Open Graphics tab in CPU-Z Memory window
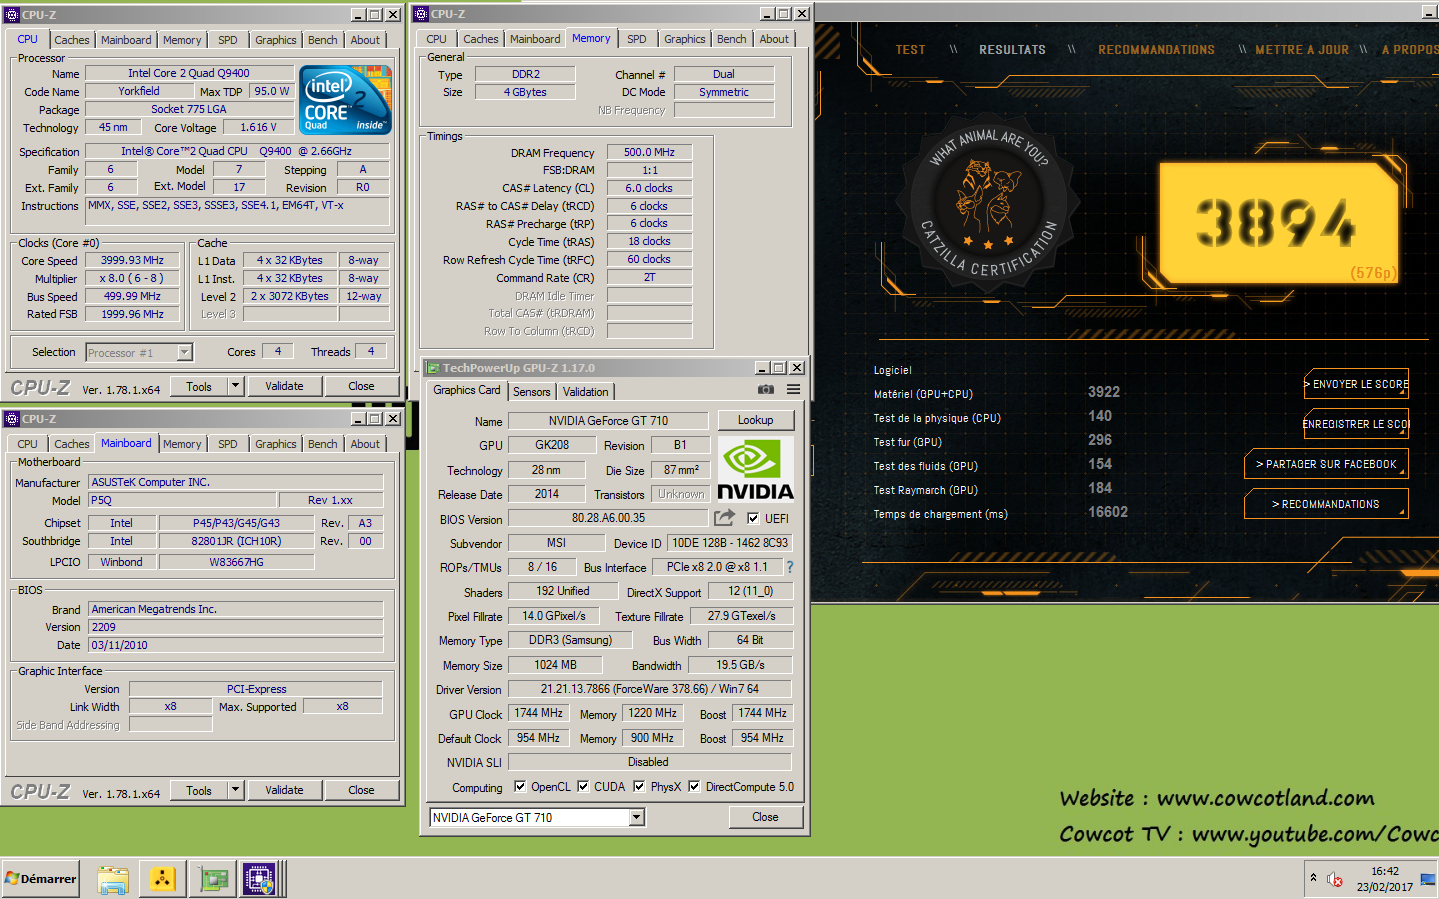This screenshot has width=1439, height=899. 685,39
